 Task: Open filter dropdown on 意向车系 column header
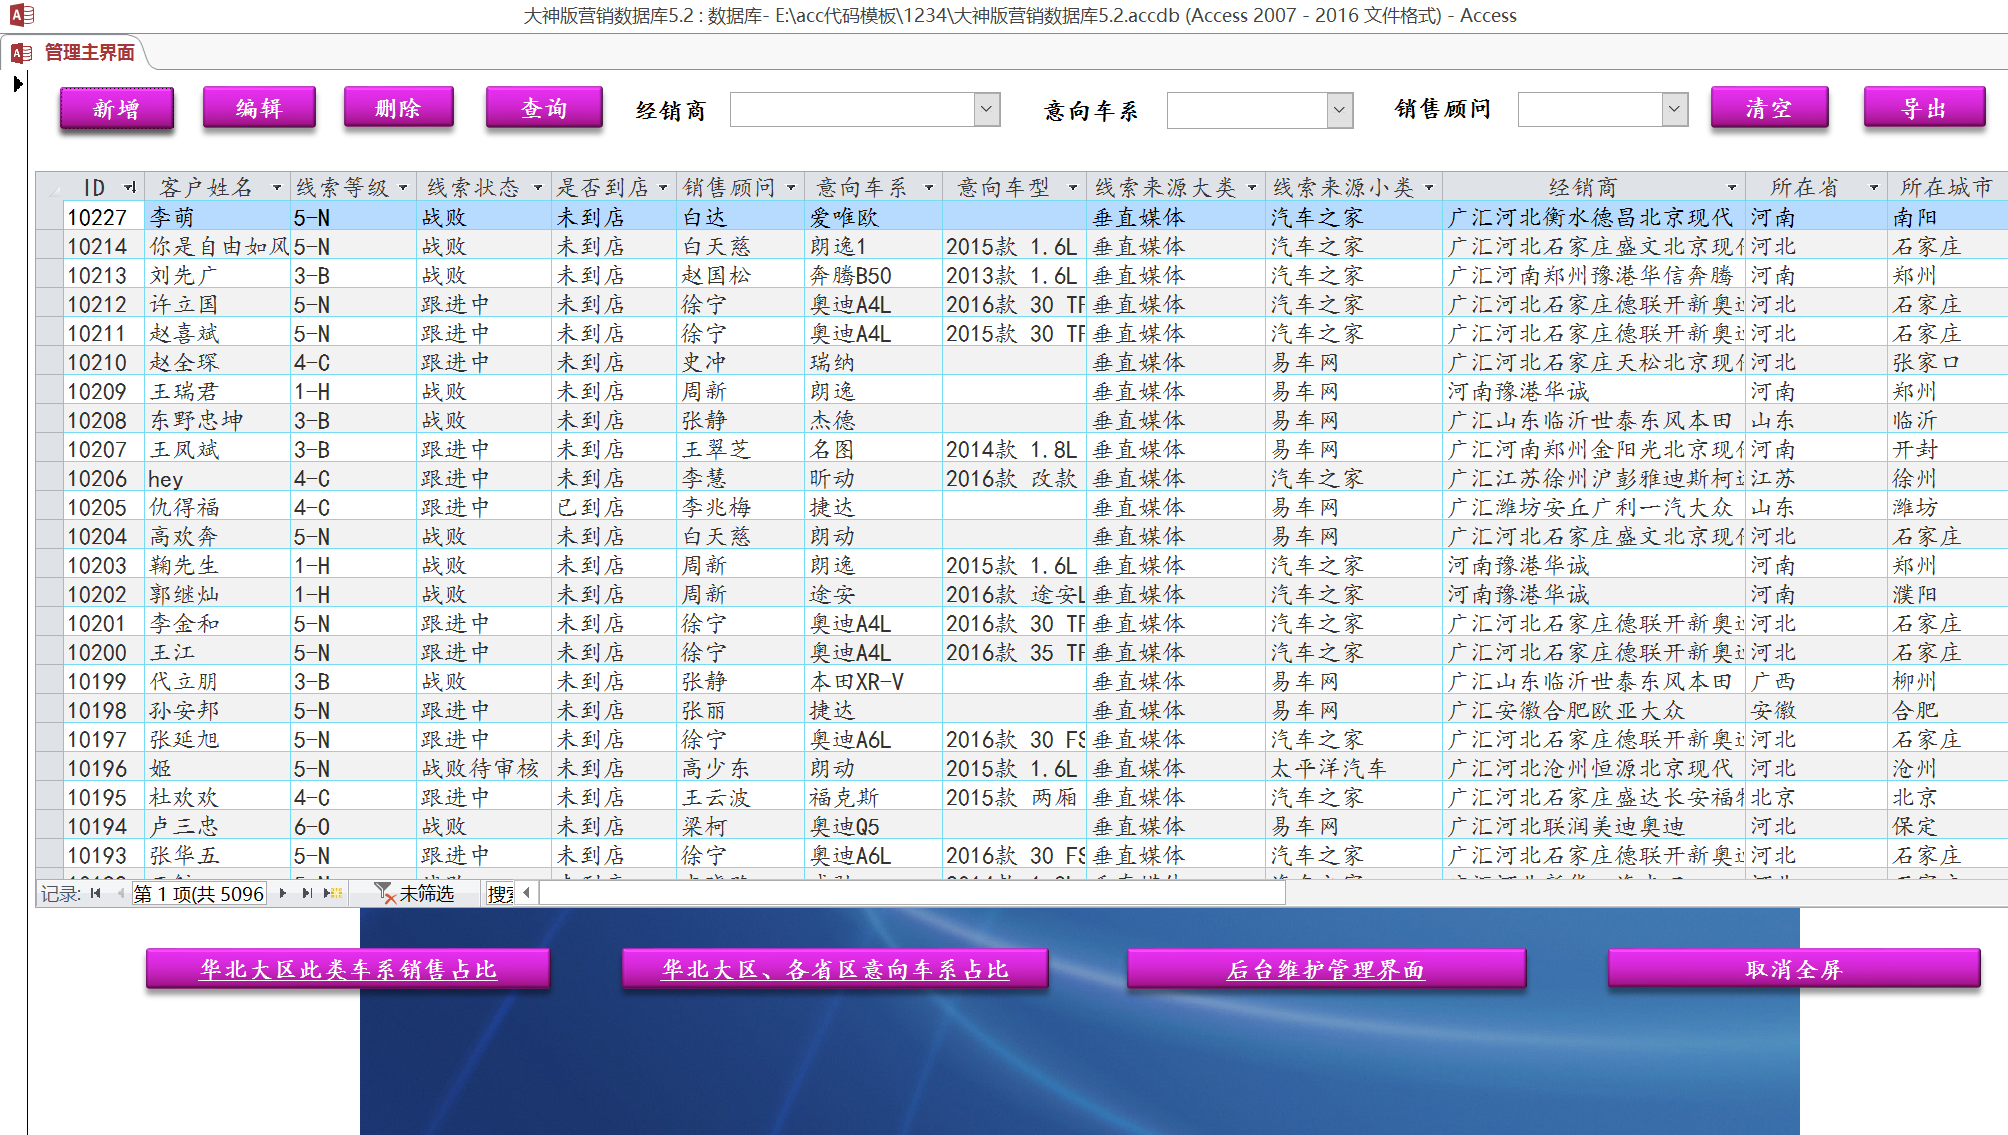(929, 188)
